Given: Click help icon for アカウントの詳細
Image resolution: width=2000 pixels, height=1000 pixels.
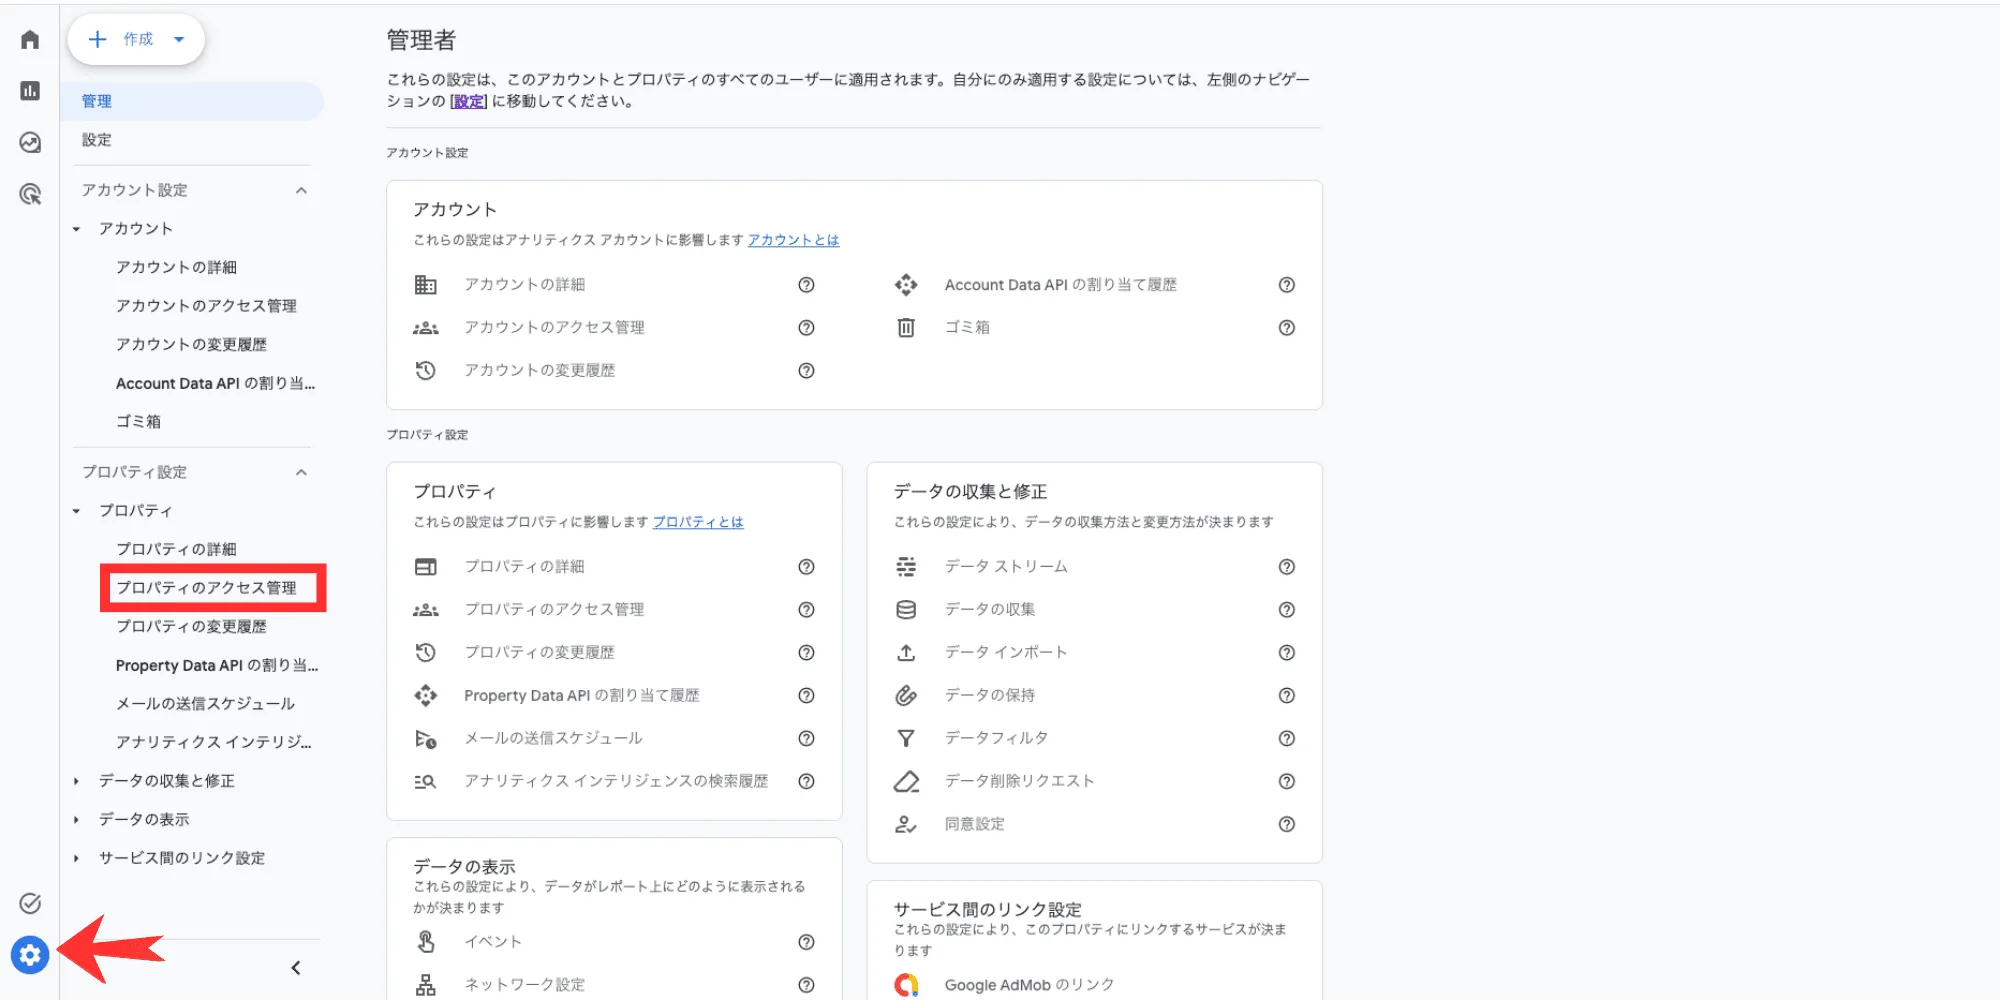Looking at the screenshot, I should click(806, 285).
